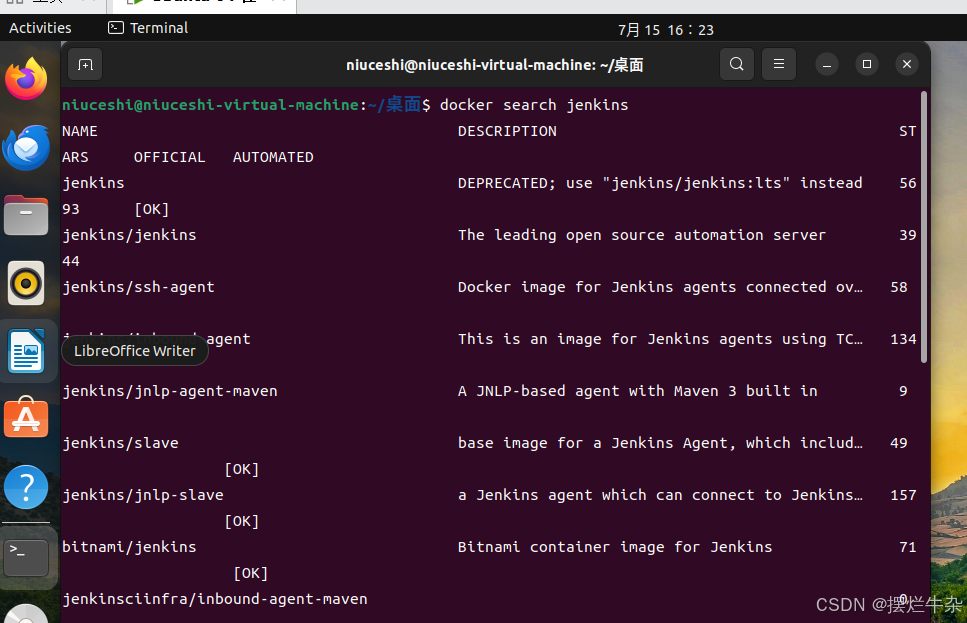Close the terminal window
The height and width of the screenshot is (623, 967).
coord(907,64)
